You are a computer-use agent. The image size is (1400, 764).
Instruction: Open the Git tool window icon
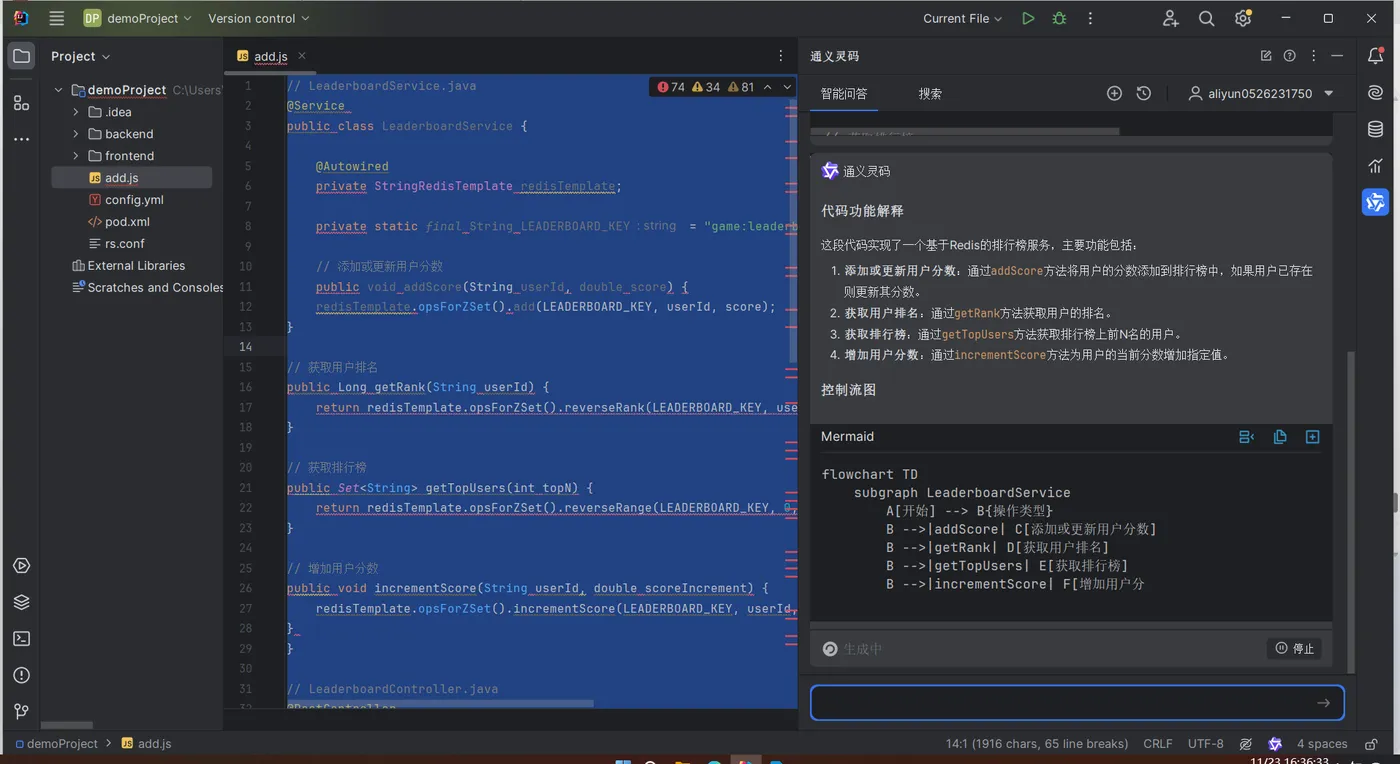point(21,711)
